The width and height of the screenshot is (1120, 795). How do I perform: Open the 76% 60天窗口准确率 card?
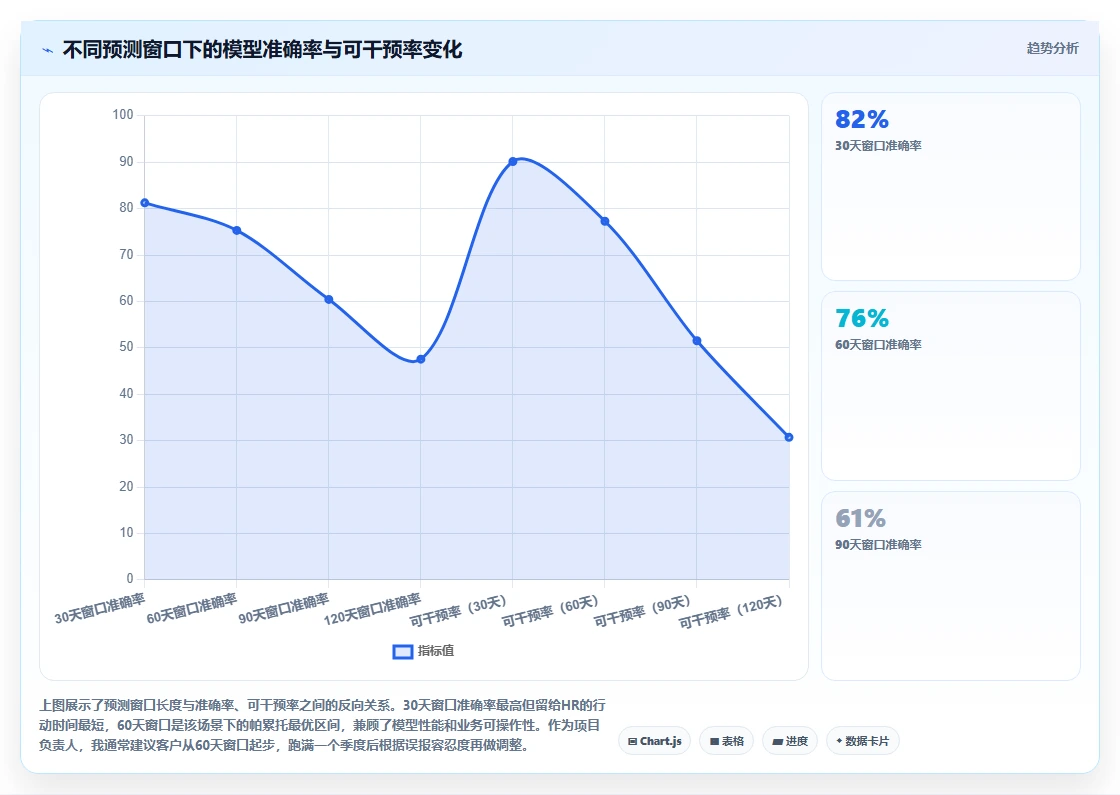[x=951, y=386]
